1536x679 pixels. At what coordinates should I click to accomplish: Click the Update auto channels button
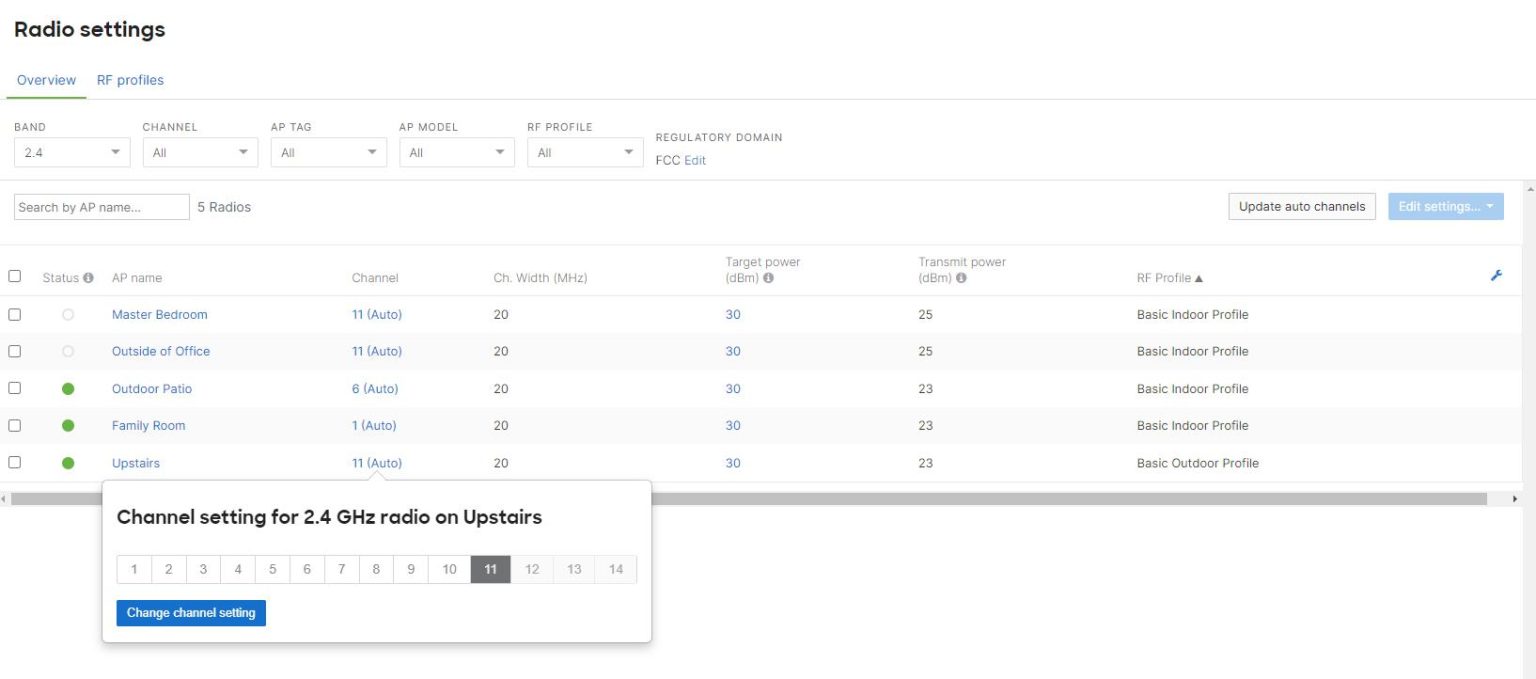(x=1301, y=206)
